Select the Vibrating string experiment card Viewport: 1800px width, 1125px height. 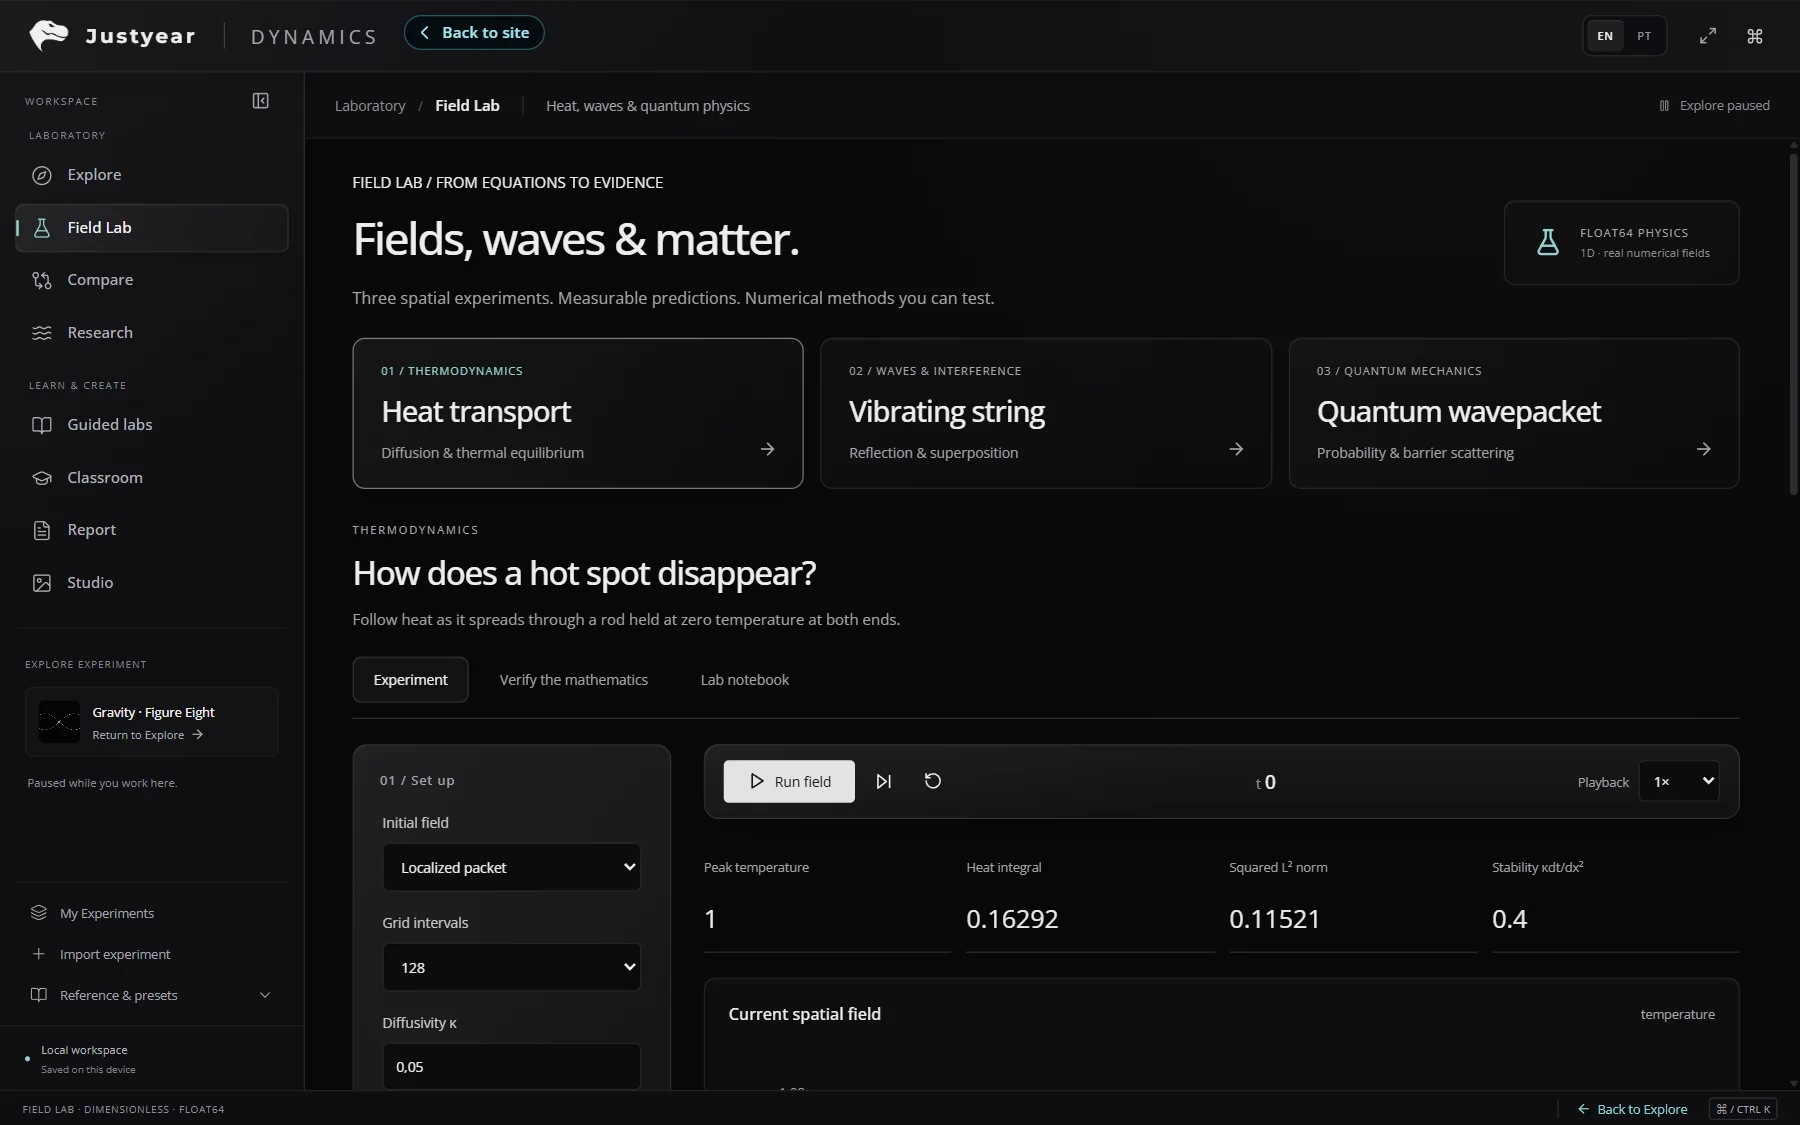click(x=1046, y=413)
